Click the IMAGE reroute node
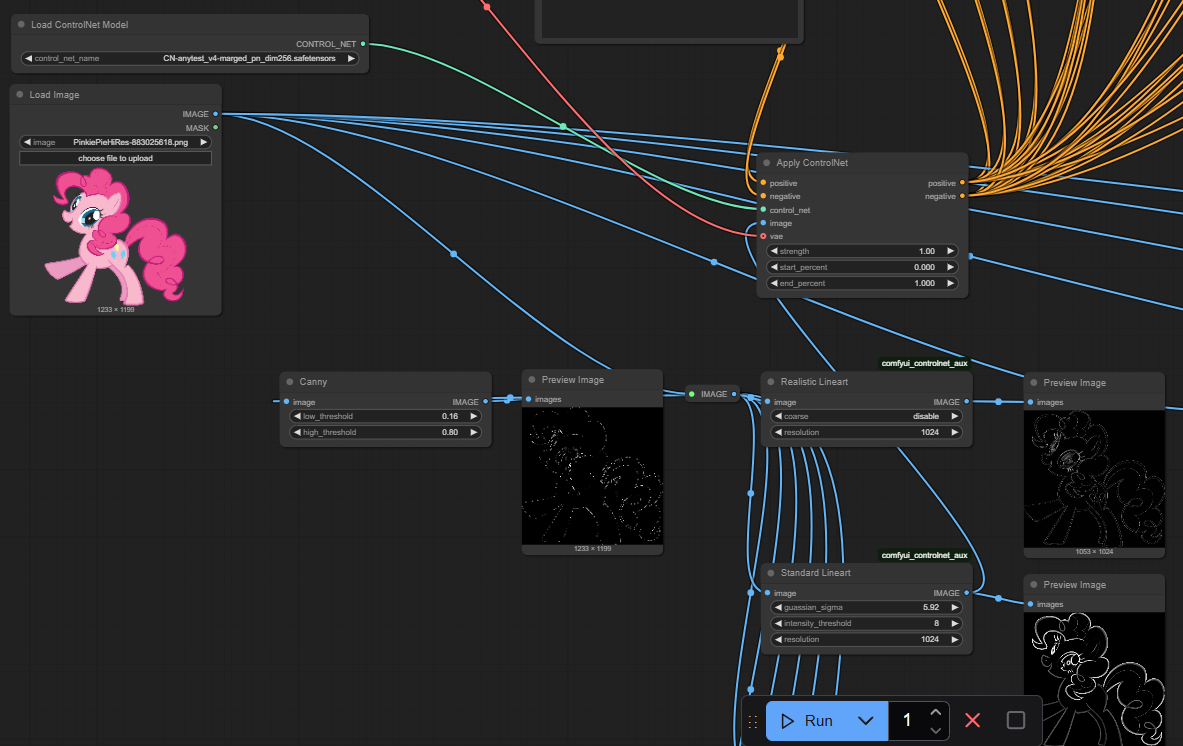Image resolution: width=1183 pixels, height=746 pixels. (x=713, y=394)
